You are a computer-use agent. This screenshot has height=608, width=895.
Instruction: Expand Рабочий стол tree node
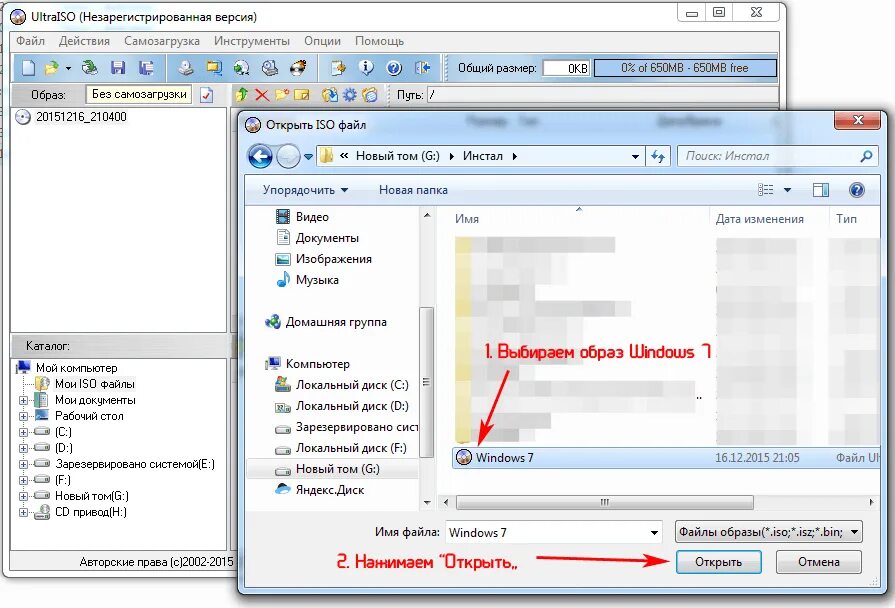(23, 416)
